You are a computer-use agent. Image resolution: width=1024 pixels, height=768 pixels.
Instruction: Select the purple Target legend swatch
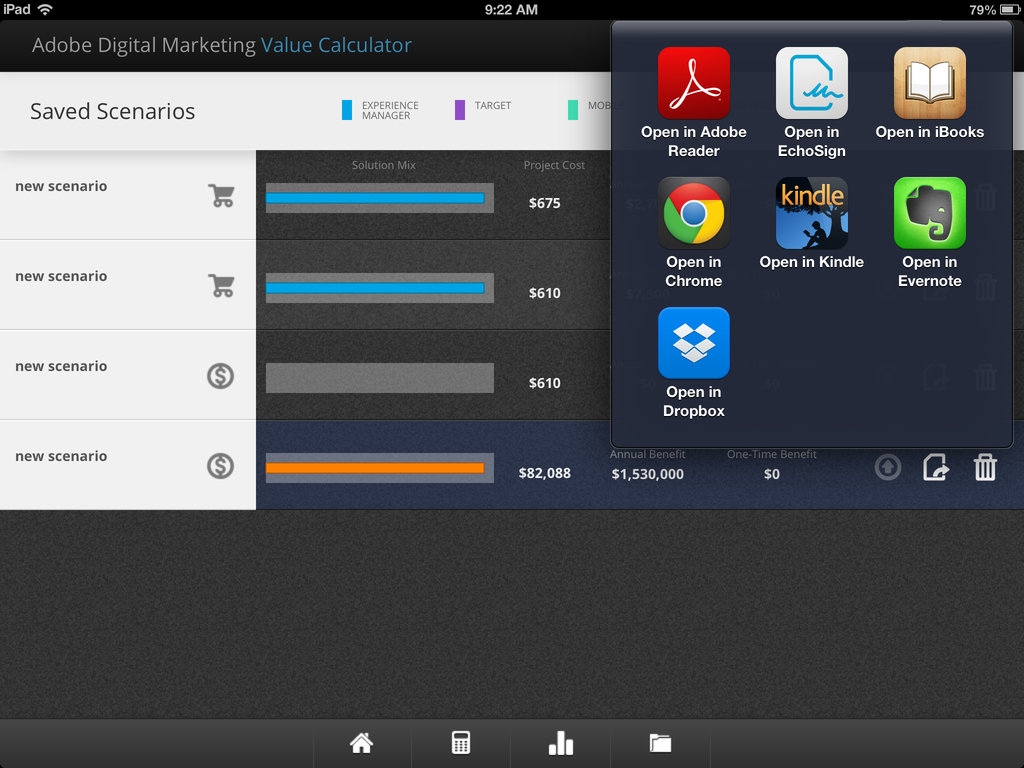[x=460, y=110]
